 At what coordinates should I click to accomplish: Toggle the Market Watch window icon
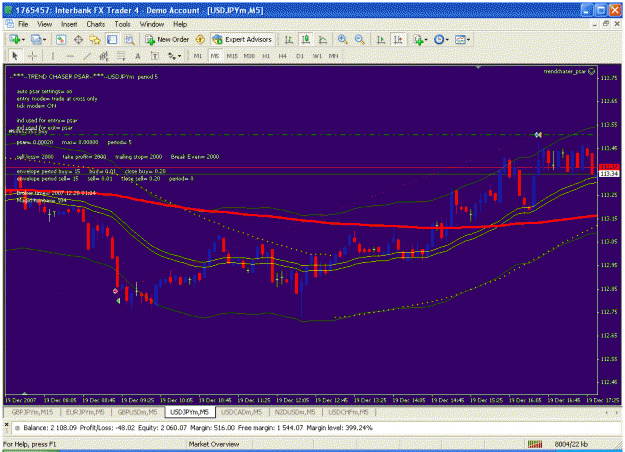click(x=61, y=39)
